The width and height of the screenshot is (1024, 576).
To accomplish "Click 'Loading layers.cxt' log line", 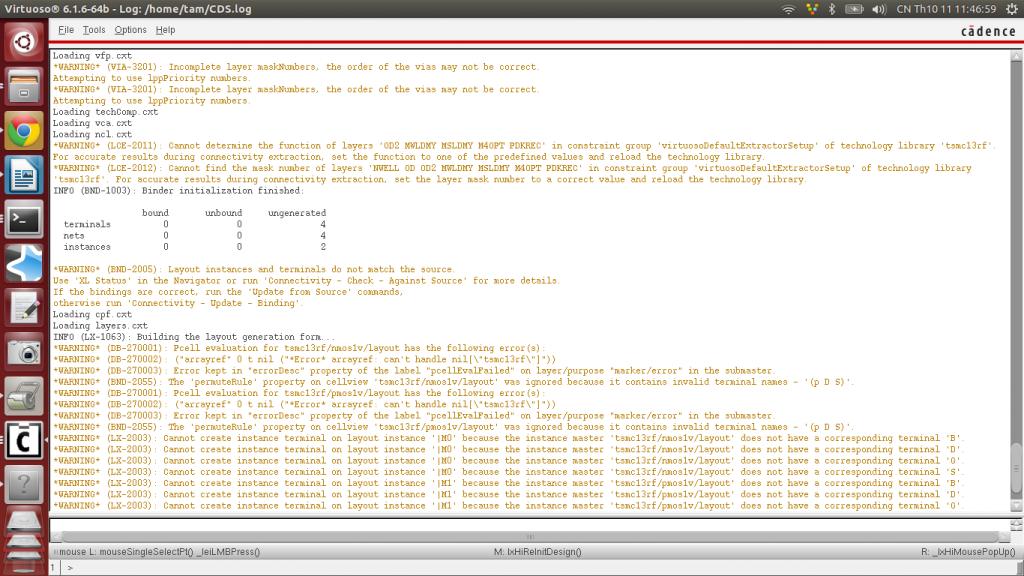I will [100, 325].
